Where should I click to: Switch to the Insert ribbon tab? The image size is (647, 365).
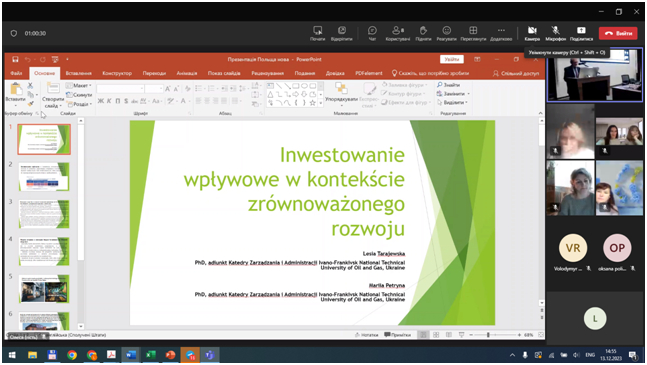click(x=78, y=73)
